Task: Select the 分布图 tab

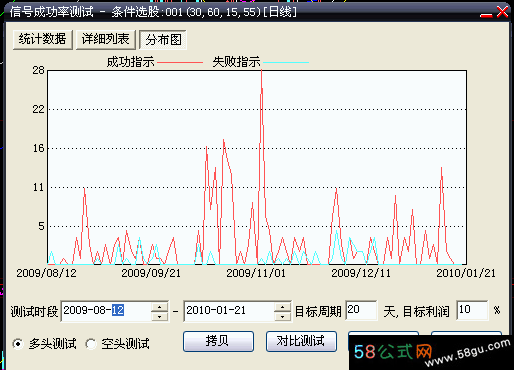Action: (163, 40)
